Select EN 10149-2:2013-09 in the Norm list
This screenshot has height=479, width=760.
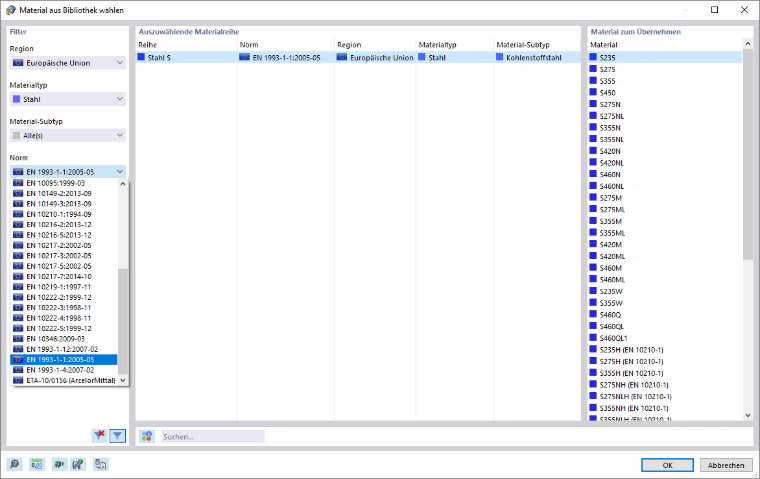coord(64,193)
